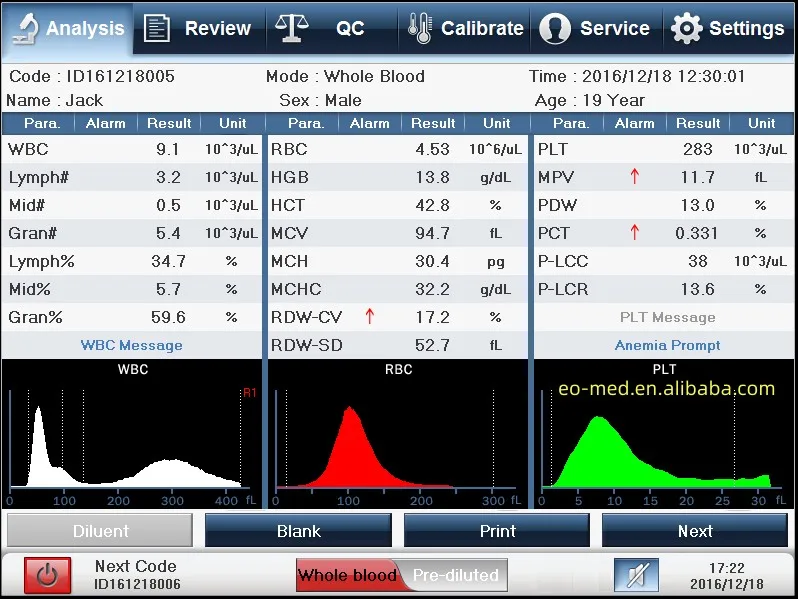The height and width of the screenshot is (599, 798).
Task: Go to the Calibrate tab
Action: tap(464, 28)
